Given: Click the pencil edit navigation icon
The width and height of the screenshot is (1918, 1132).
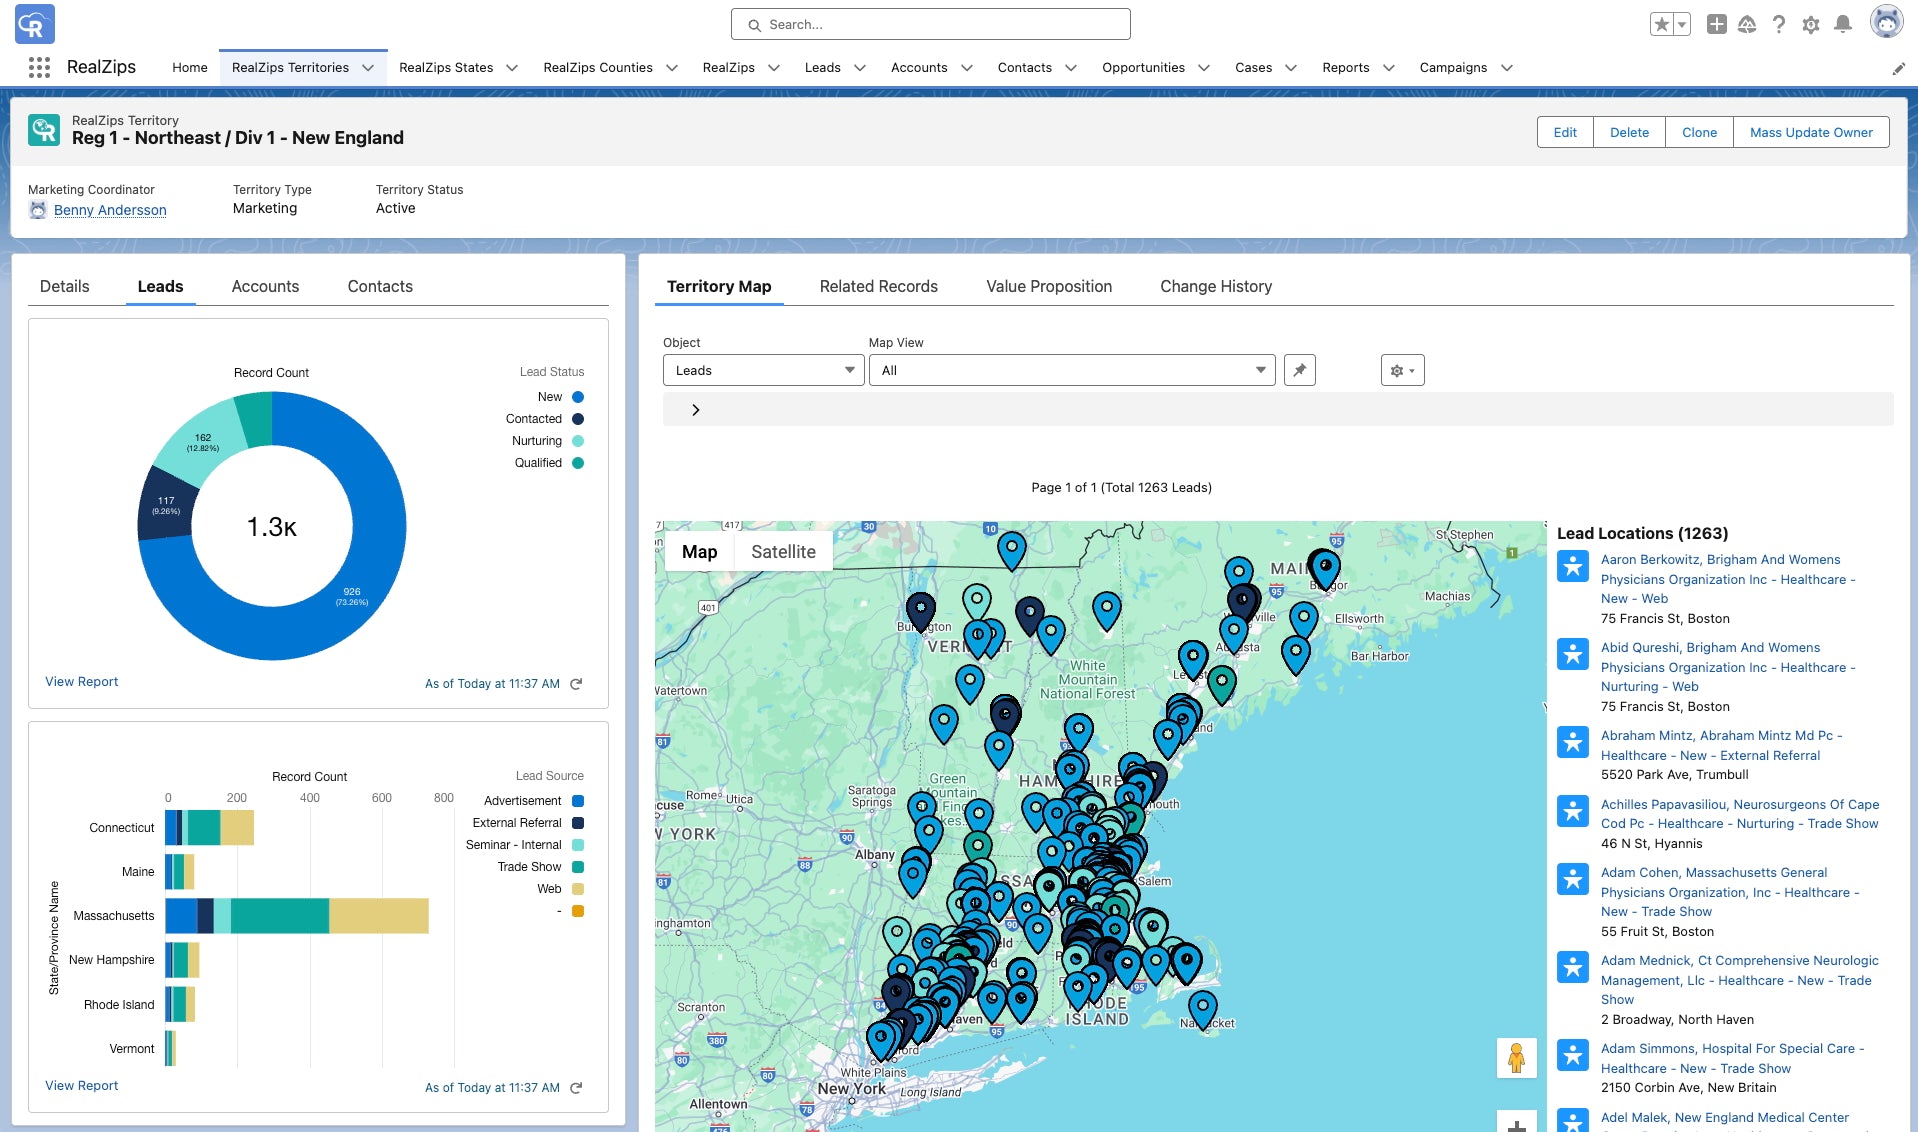Looking at the screenshot, I should pos(1898,68).
